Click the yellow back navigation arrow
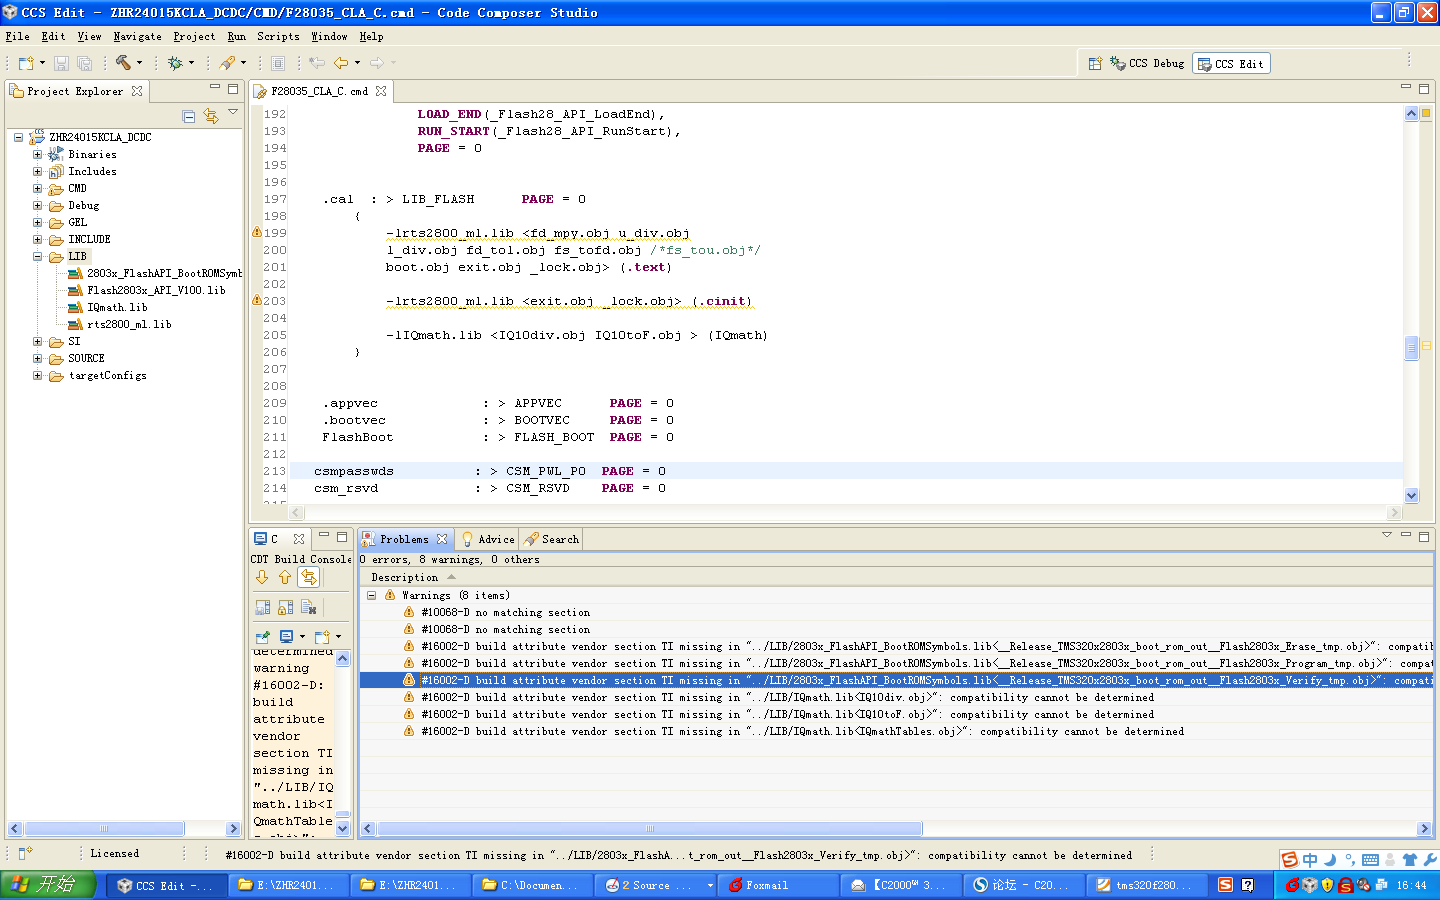Viewport: 1440px width, 900px height. click(x=341, y=63)
